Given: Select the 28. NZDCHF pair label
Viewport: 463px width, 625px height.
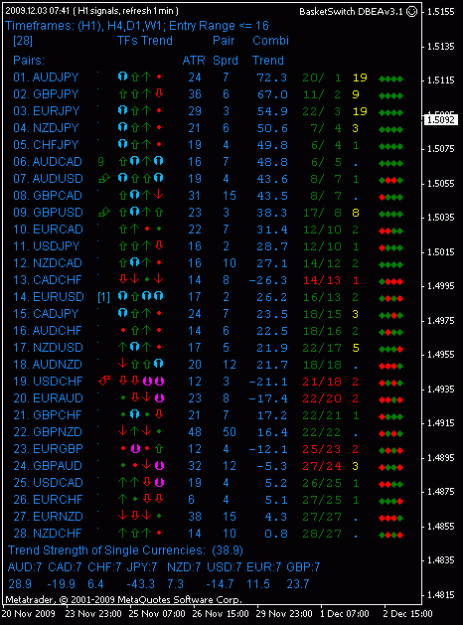Looking at the screenshot, I should 47,533.
